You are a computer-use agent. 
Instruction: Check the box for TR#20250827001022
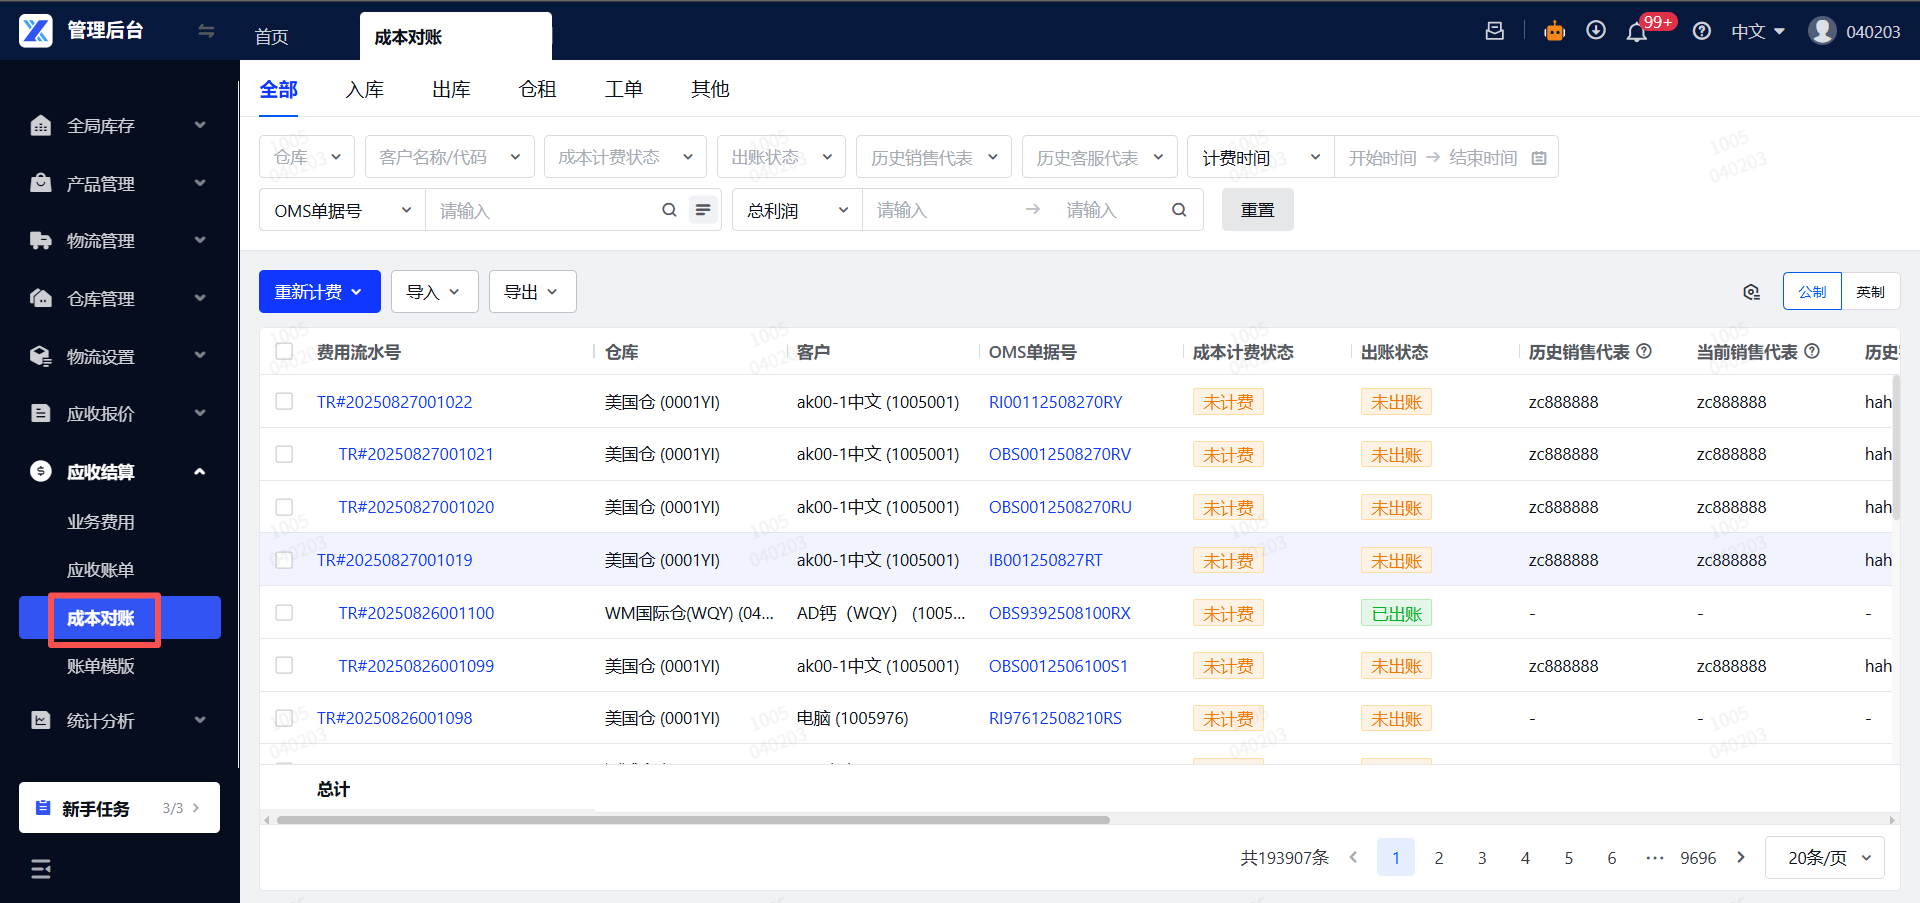tap(285, 402)
